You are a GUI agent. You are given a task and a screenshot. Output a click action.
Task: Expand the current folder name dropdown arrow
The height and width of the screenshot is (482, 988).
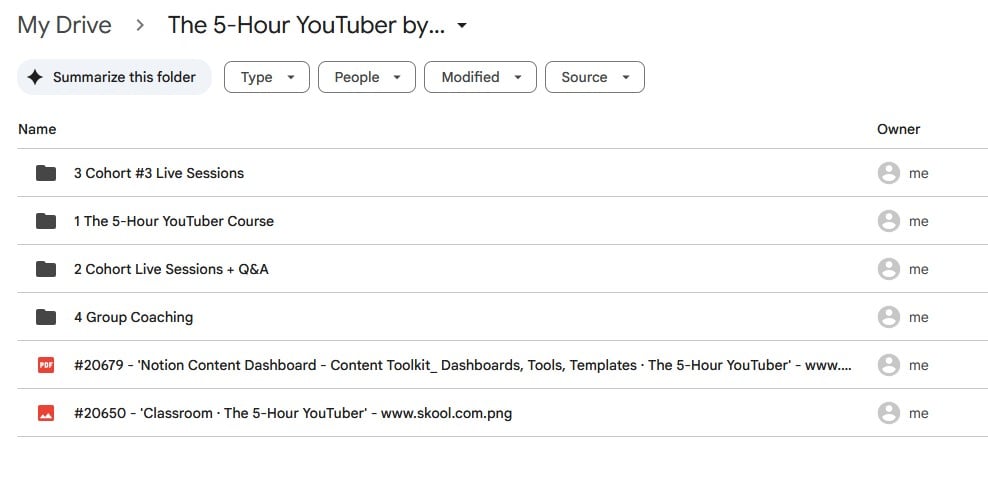point(462,26)
